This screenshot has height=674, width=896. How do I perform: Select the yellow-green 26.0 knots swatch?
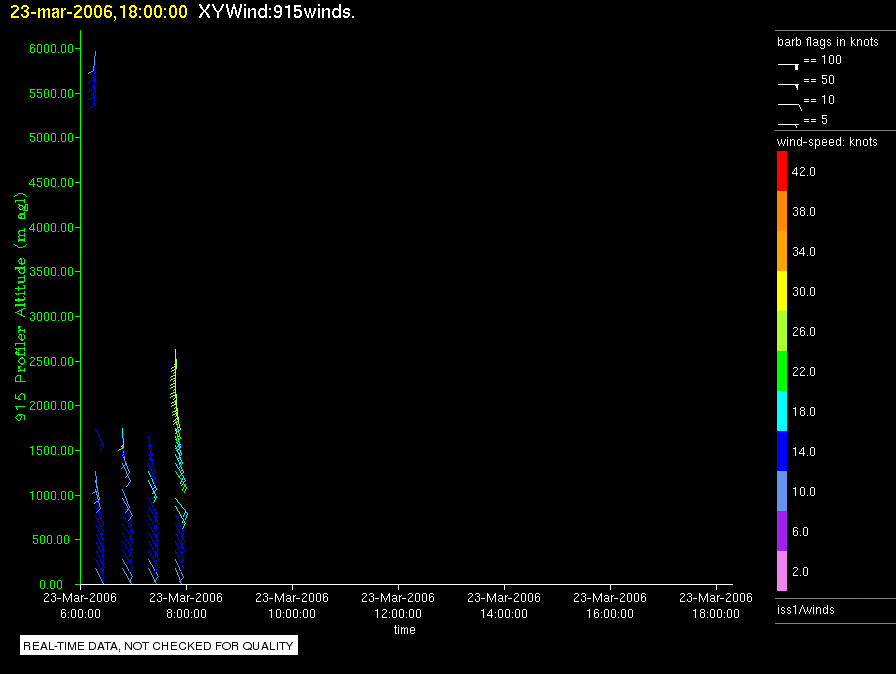pos(782,331)
